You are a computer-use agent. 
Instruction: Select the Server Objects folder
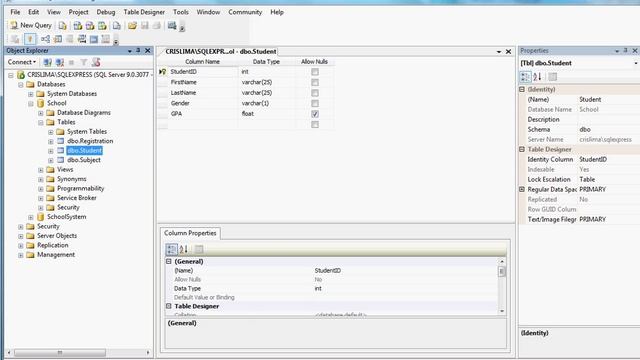pos(57,236)
